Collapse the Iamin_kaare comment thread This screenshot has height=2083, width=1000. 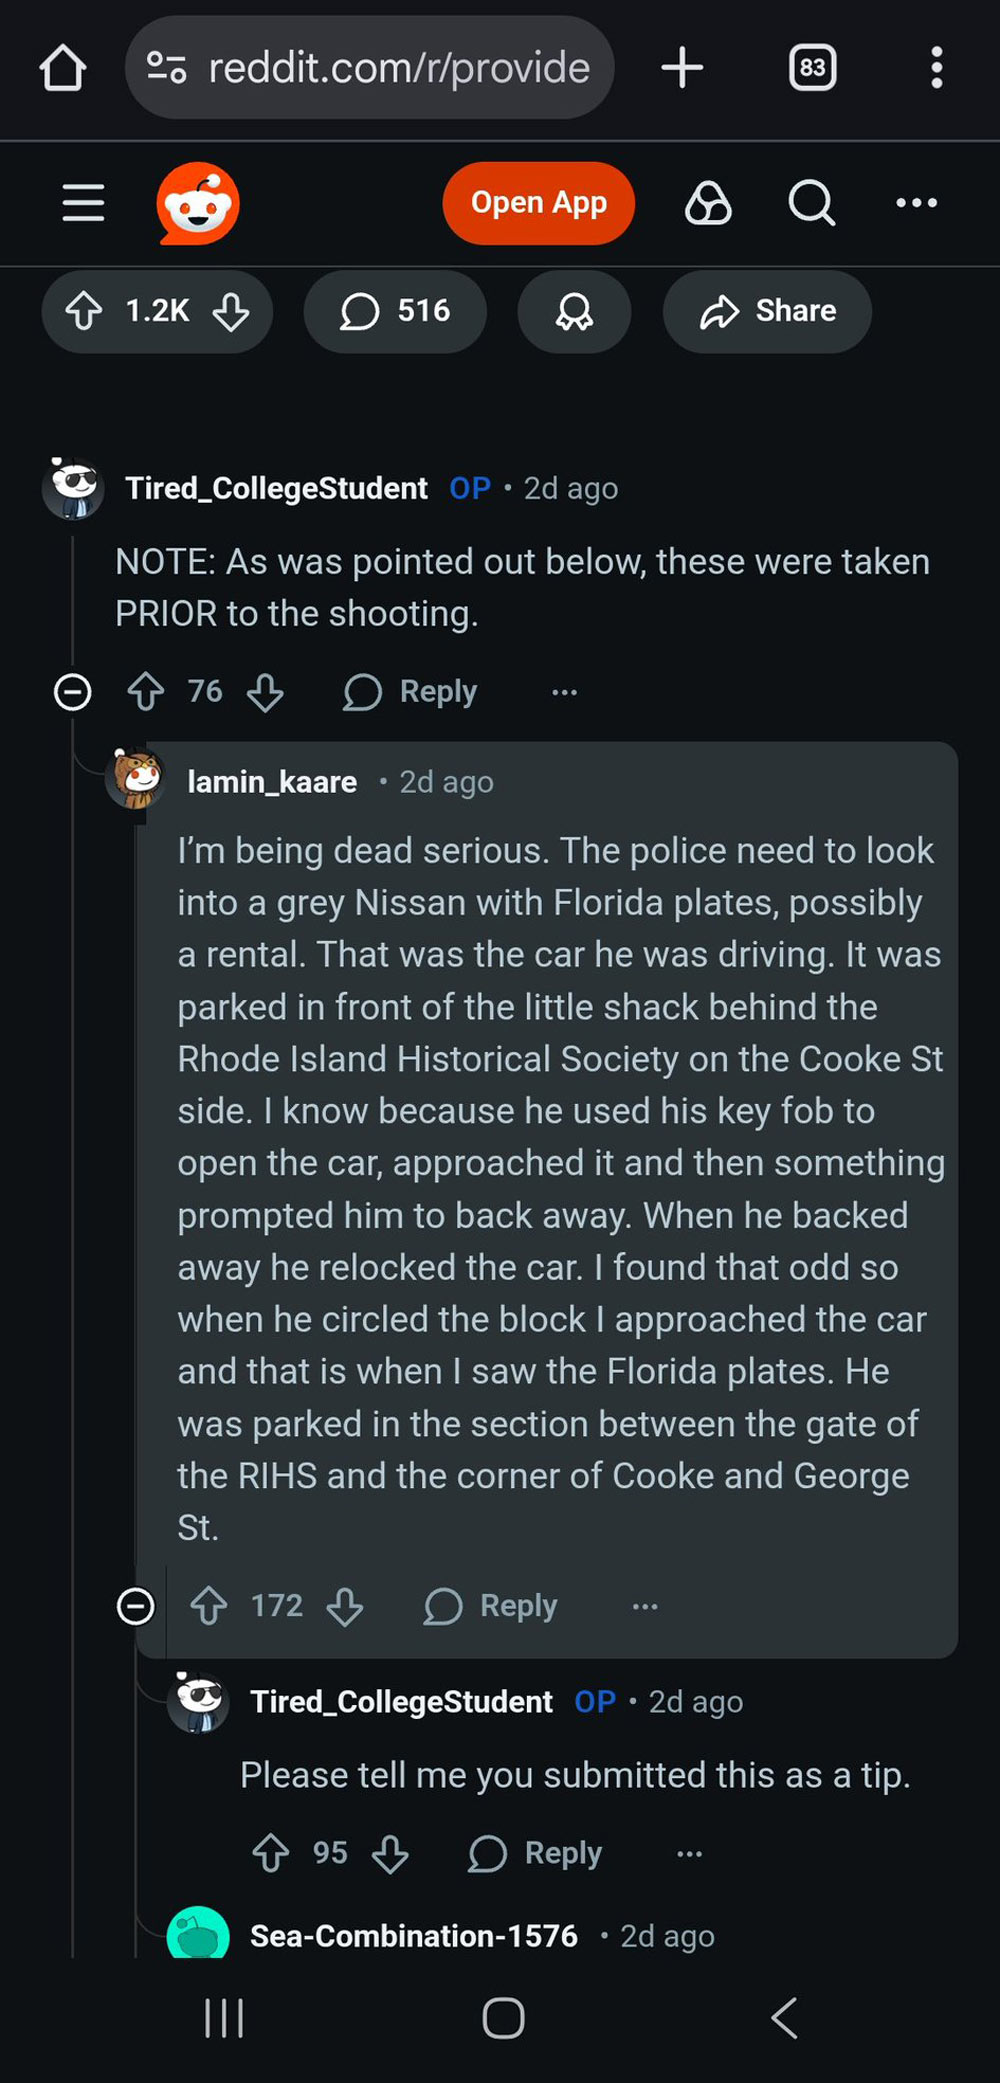(136, 1606)
